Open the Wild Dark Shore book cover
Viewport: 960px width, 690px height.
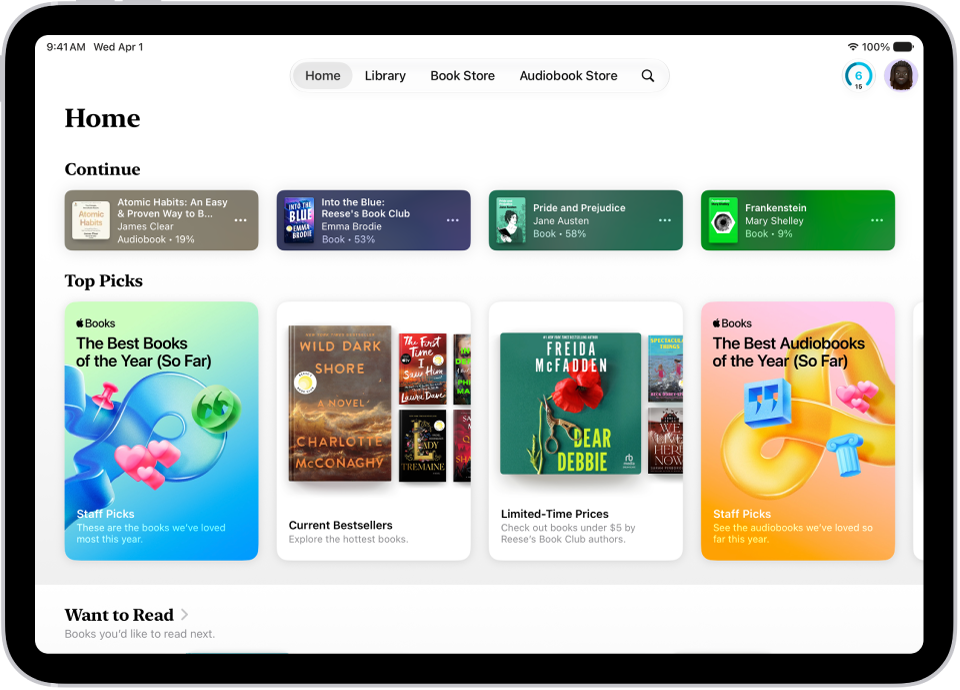point(340,403)
